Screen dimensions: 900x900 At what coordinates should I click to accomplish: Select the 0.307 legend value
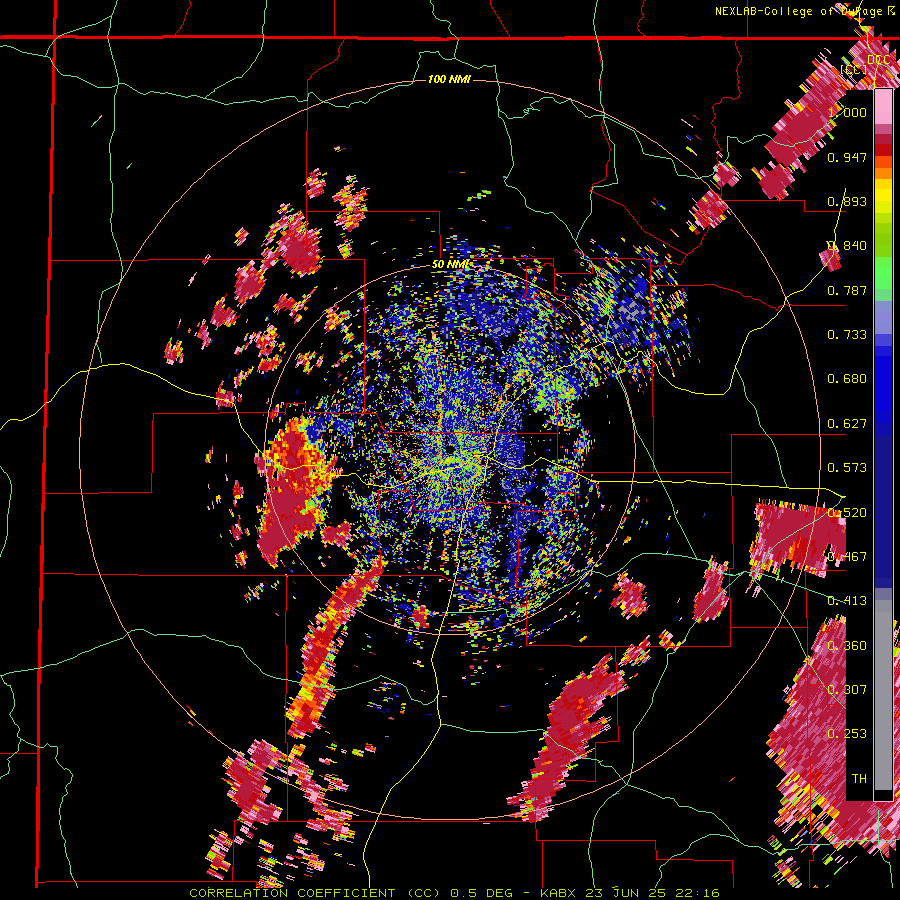point(847,690)
